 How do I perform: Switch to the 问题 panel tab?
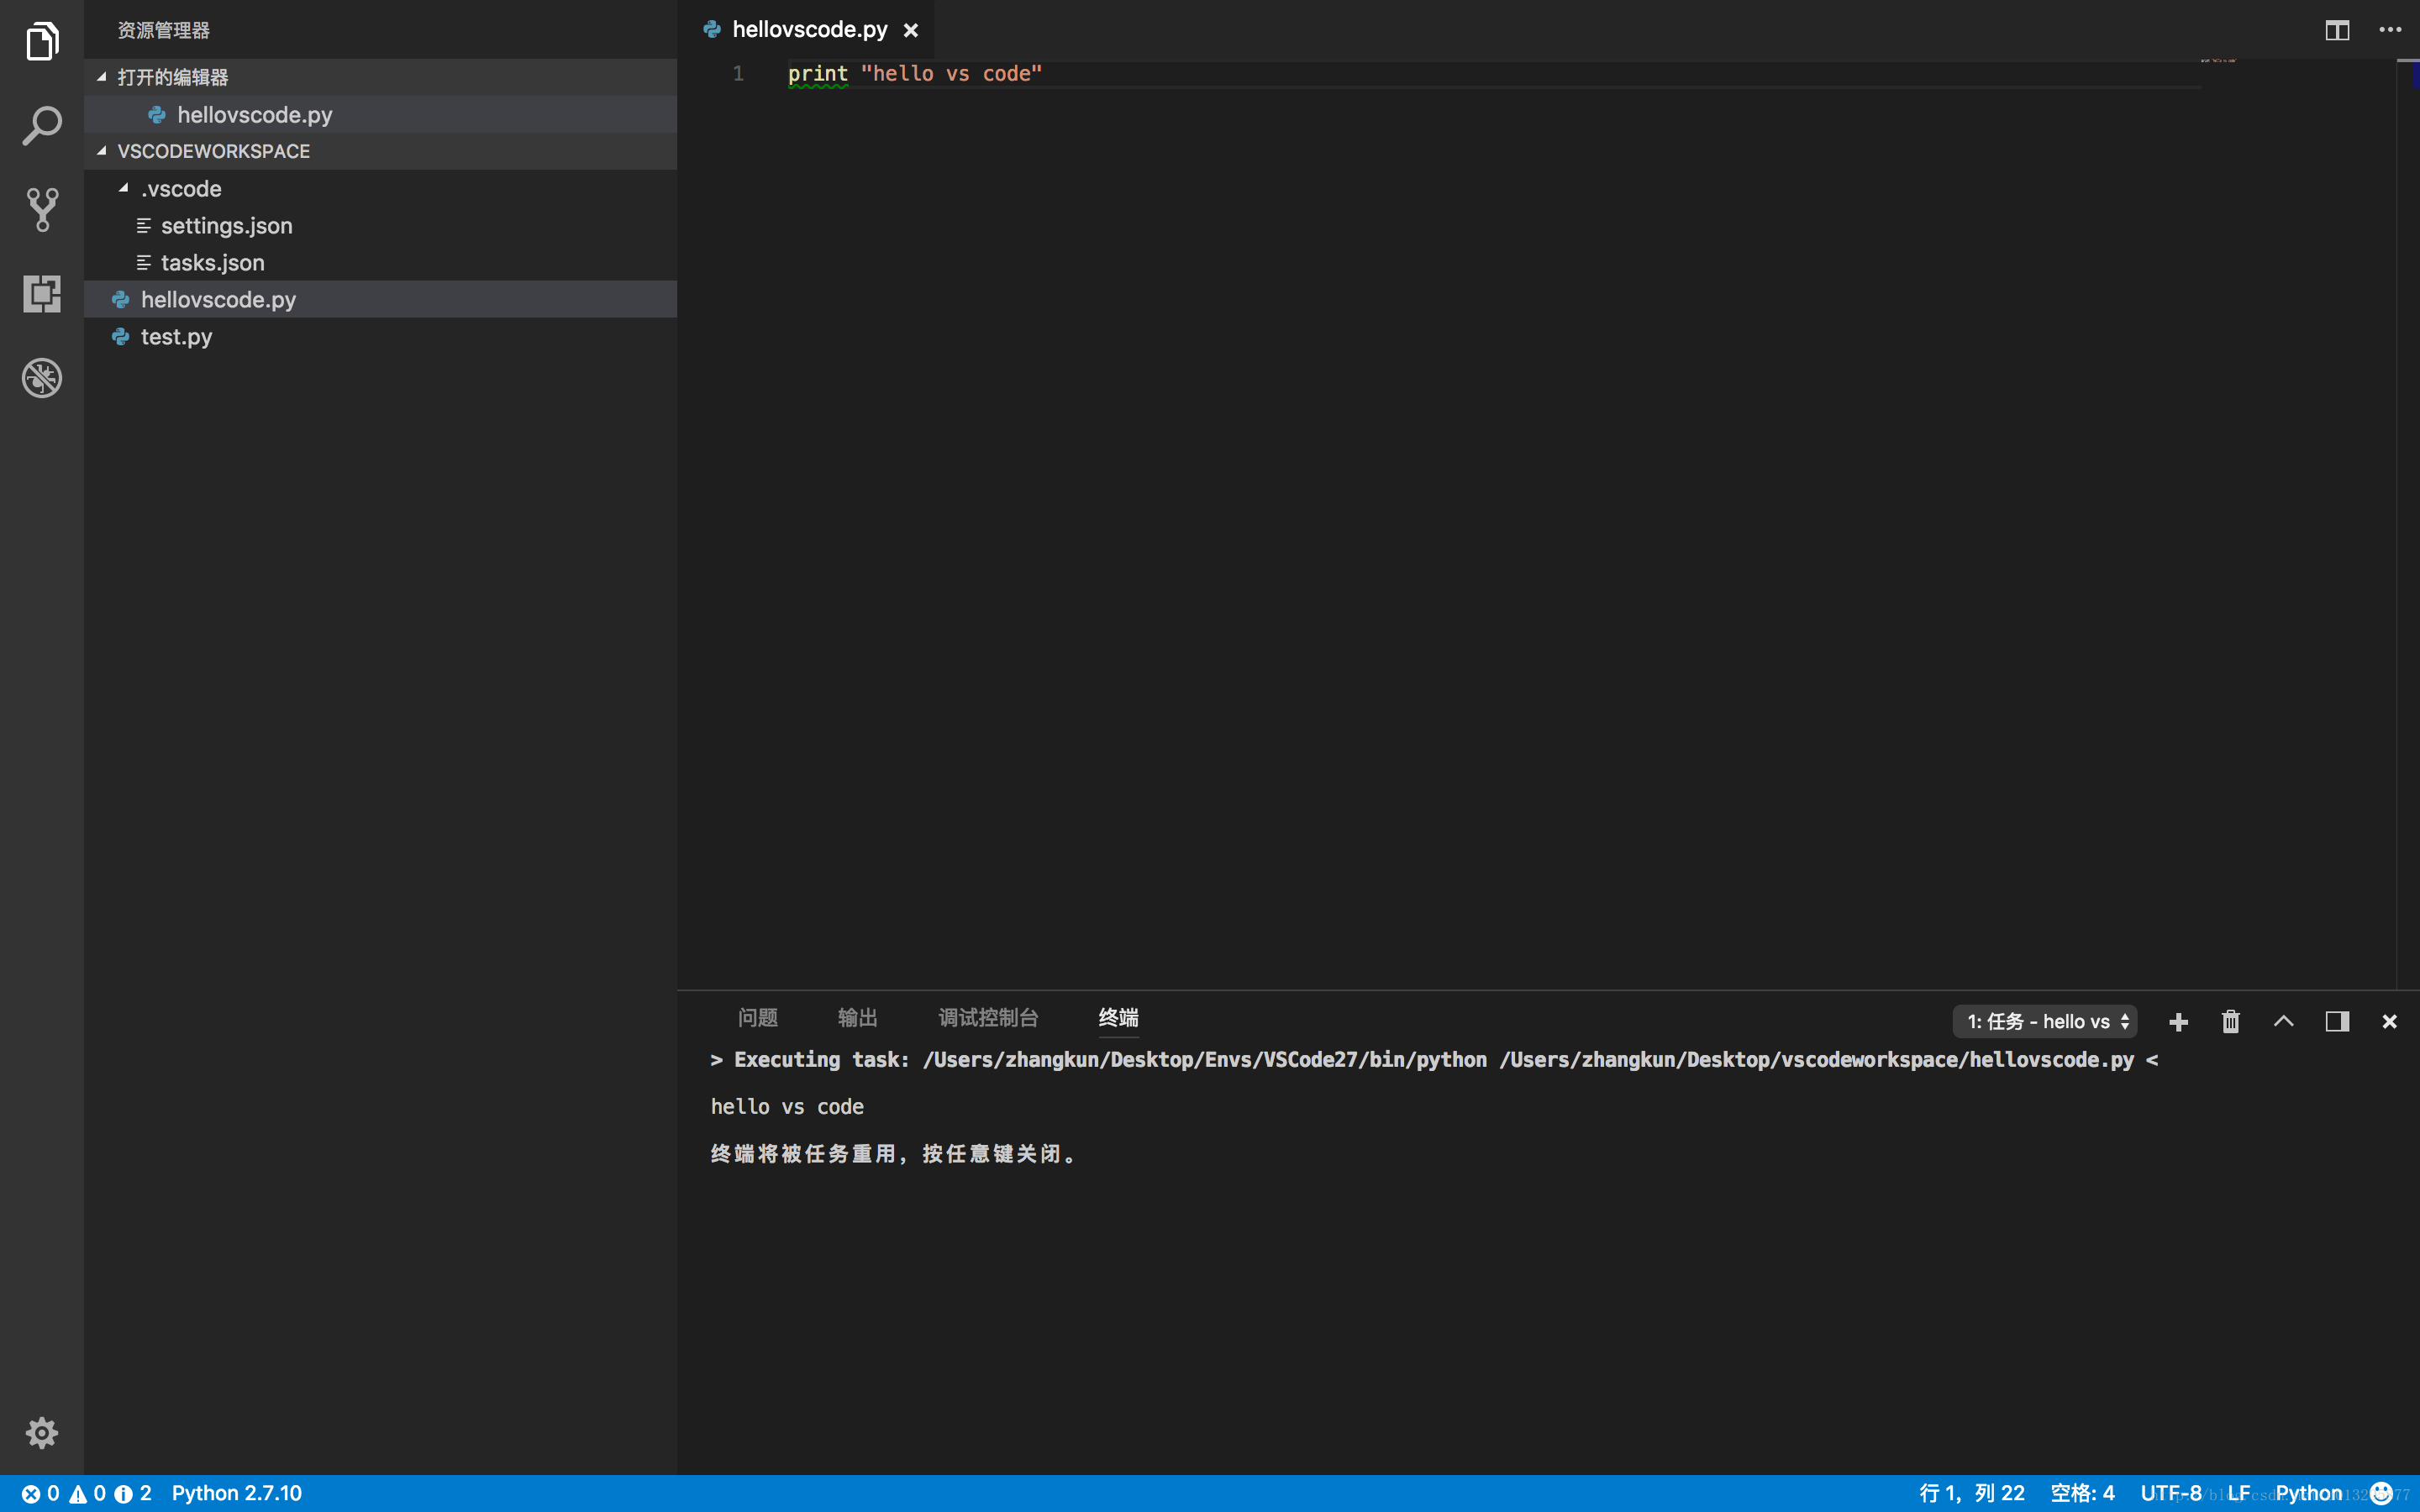coord(758,1018)
